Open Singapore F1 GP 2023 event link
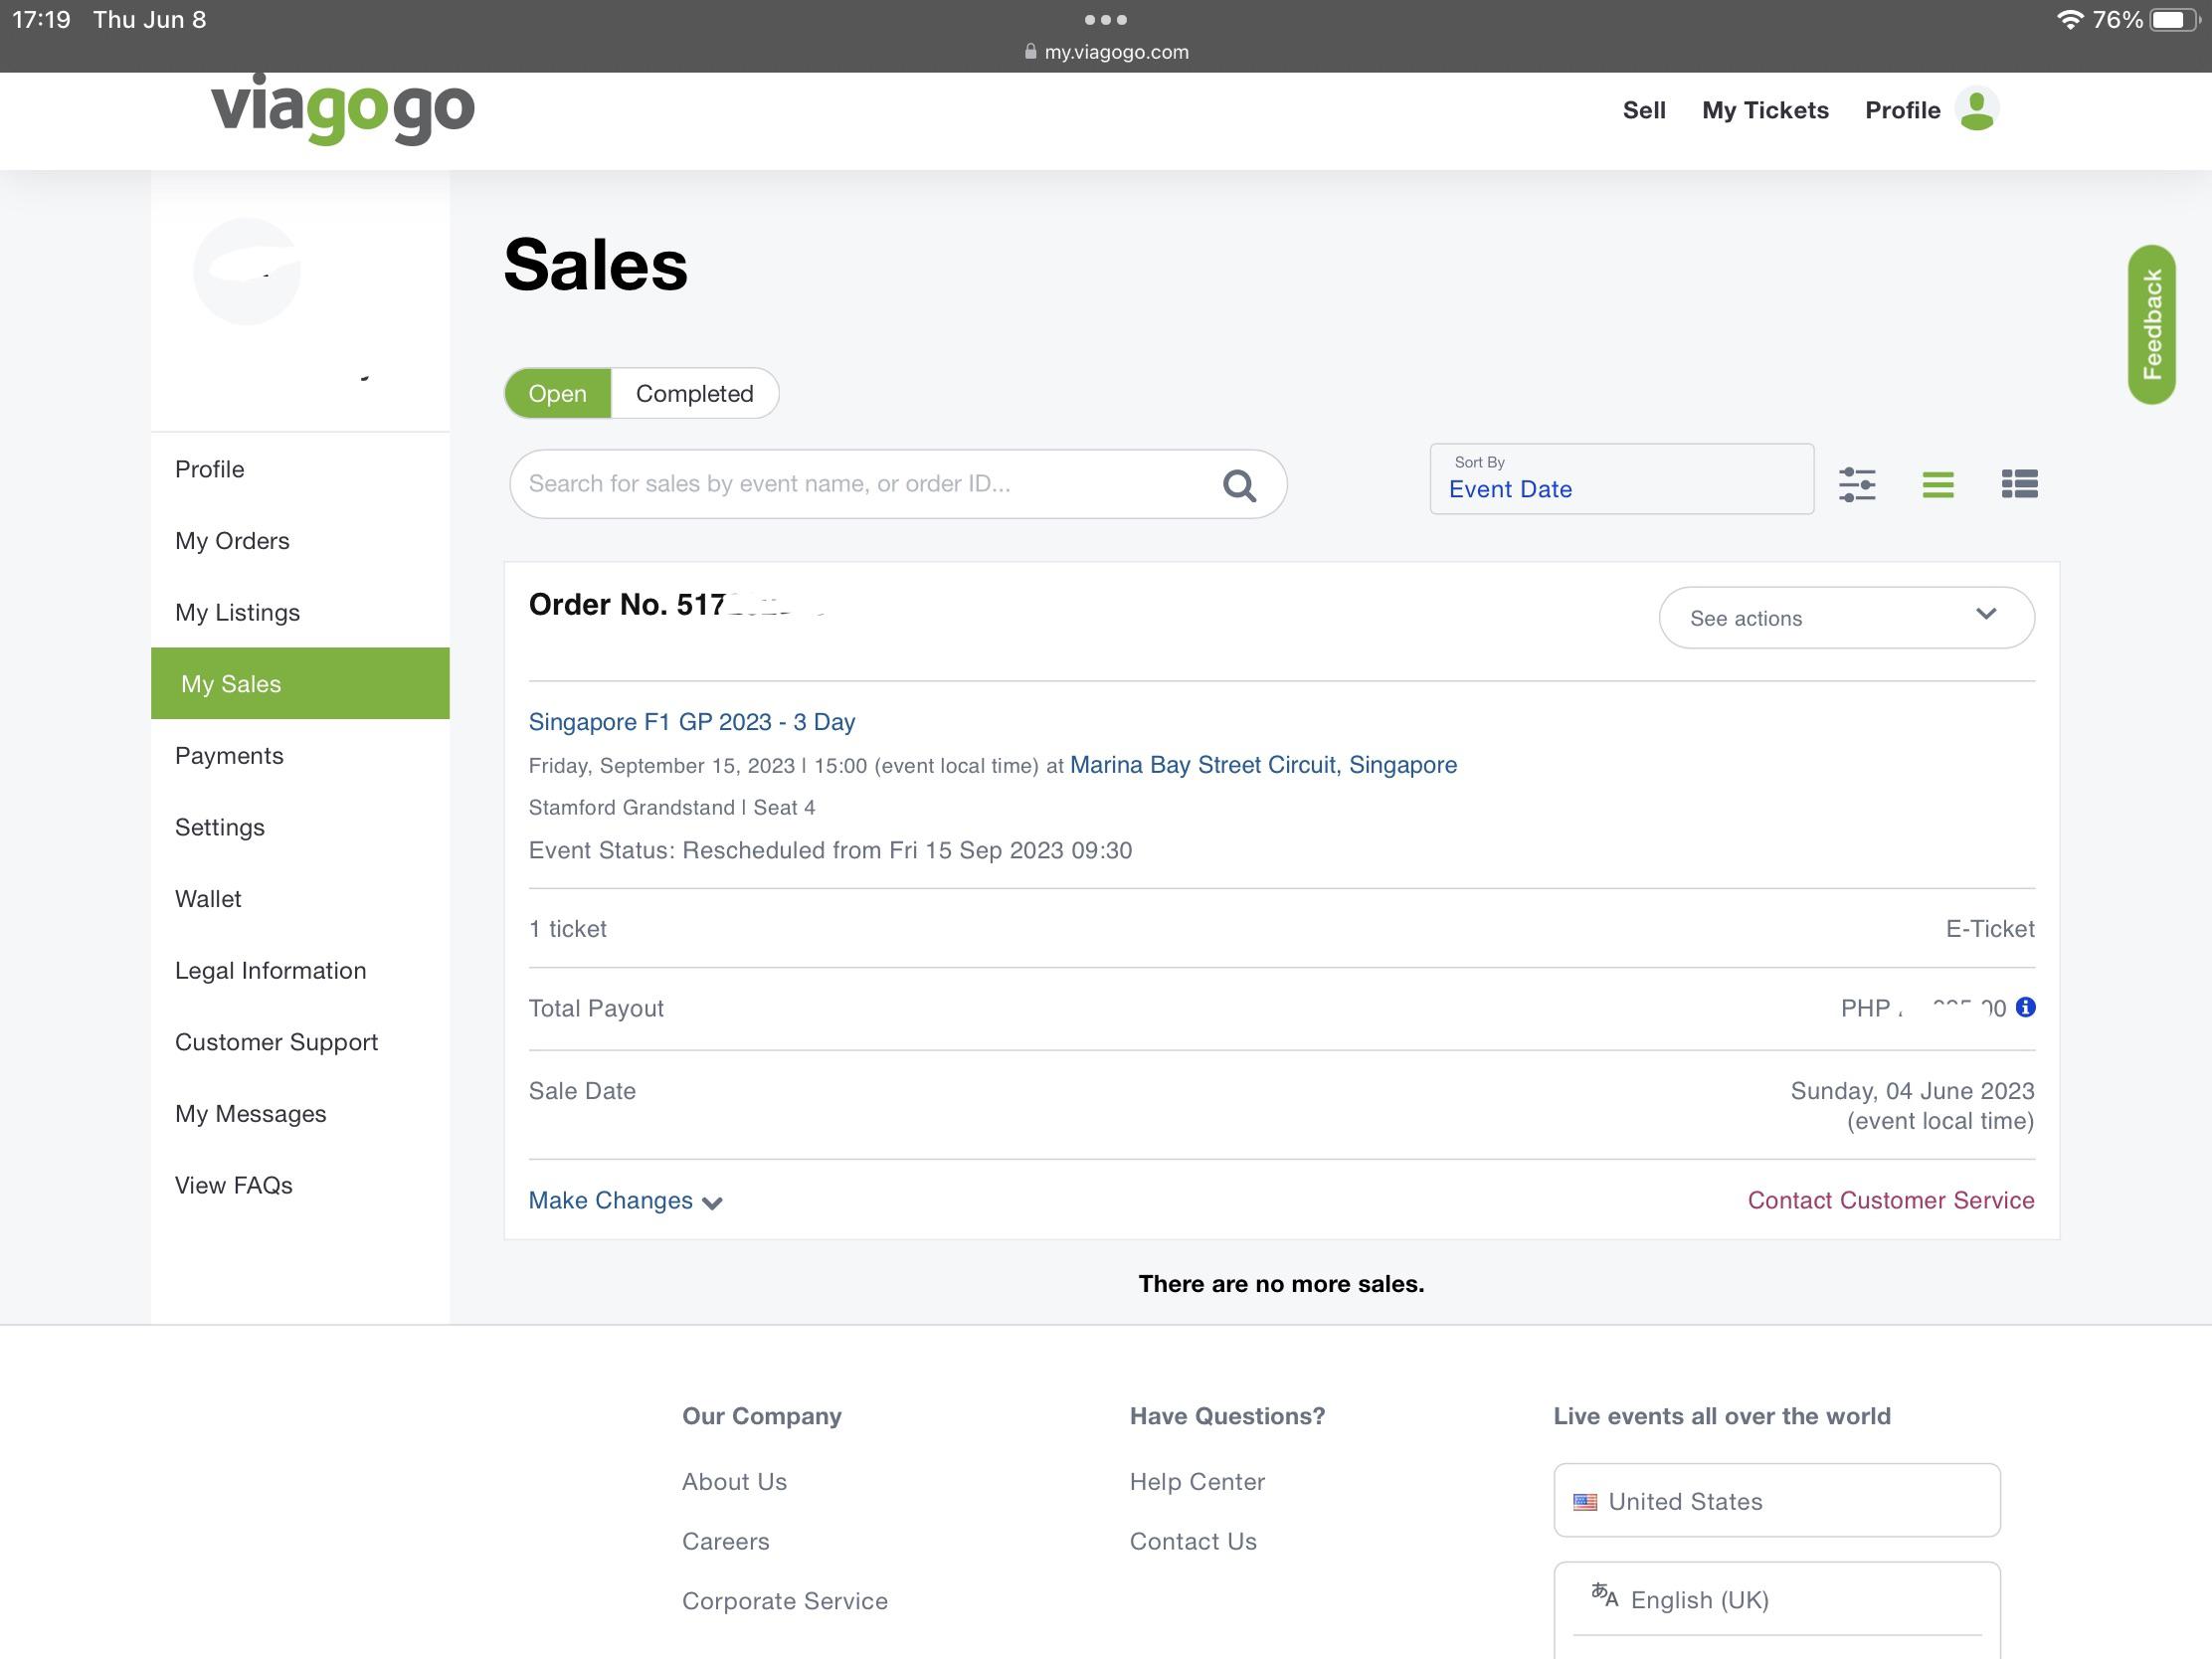 [x=691, y=722]
